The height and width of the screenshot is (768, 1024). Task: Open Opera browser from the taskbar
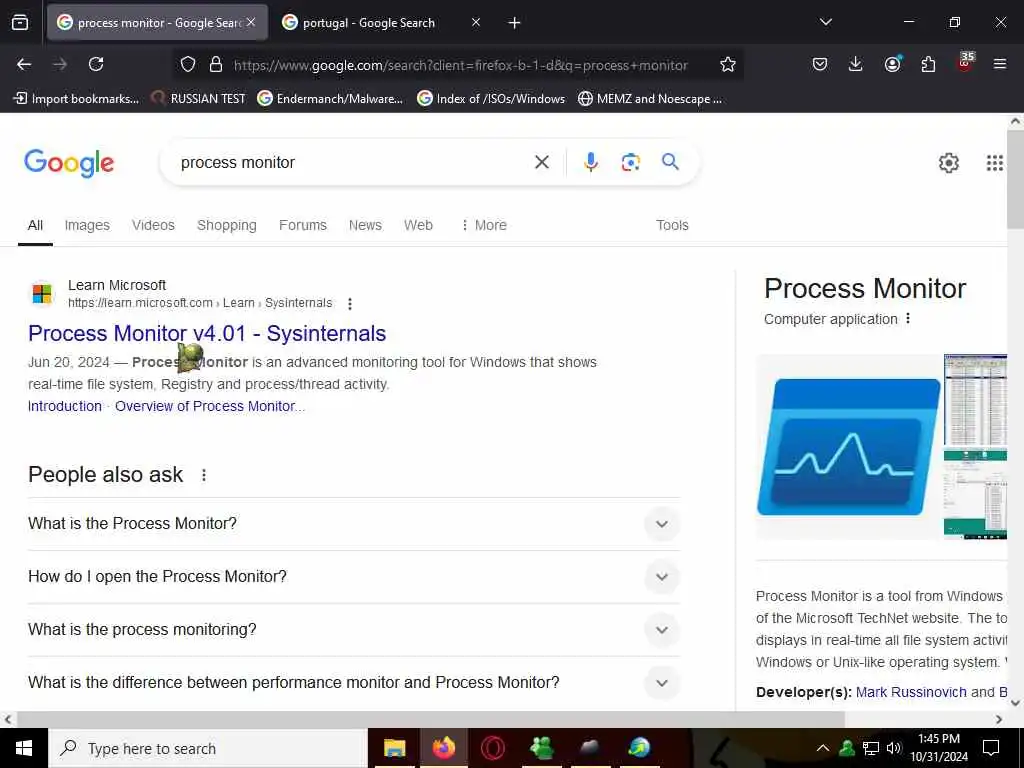click(493, 748)
